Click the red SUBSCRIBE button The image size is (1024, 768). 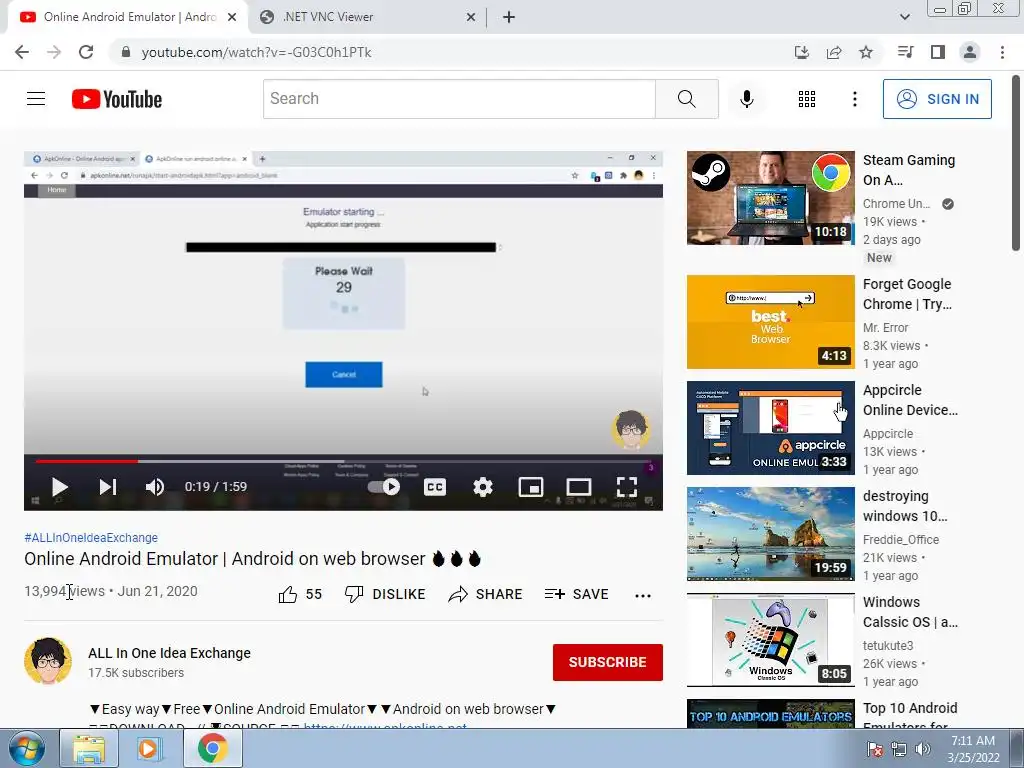607,662
